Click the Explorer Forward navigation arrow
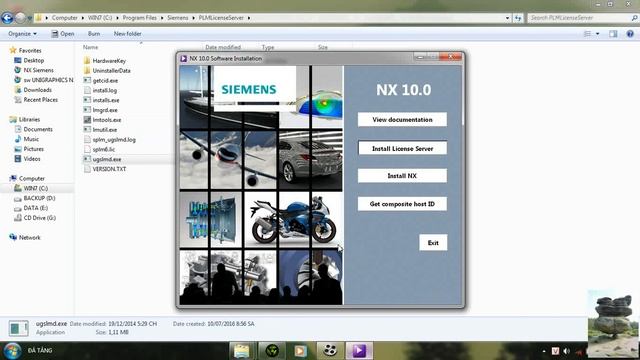 (x=20, y=18)
